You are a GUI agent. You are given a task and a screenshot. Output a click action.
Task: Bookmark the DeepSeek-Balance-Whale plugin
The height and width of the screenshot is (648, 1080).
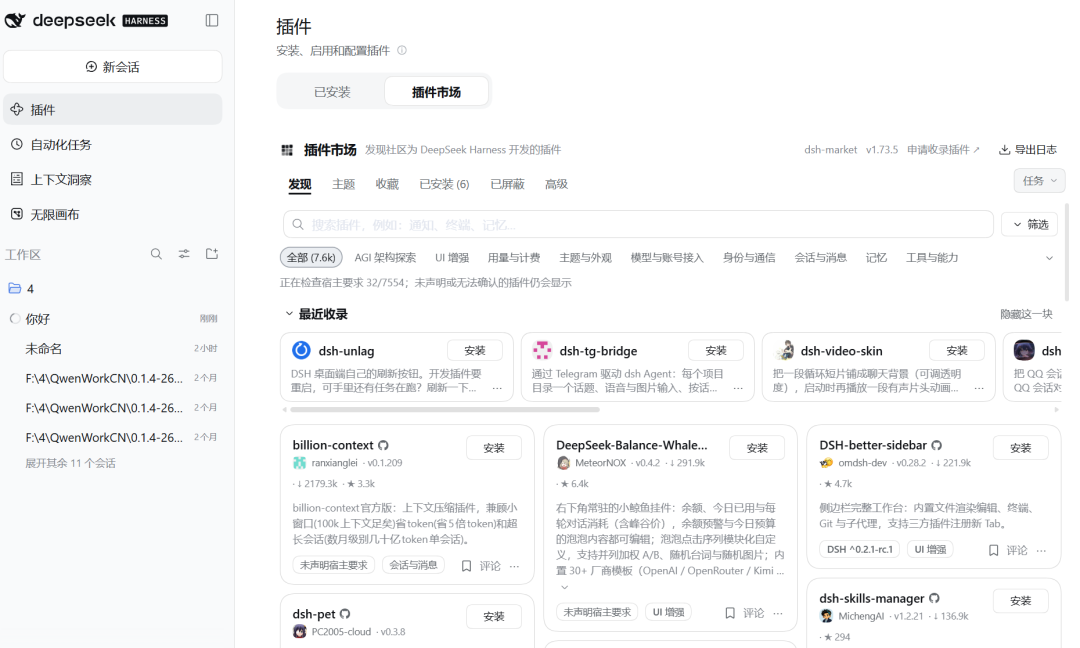point(730,613)
